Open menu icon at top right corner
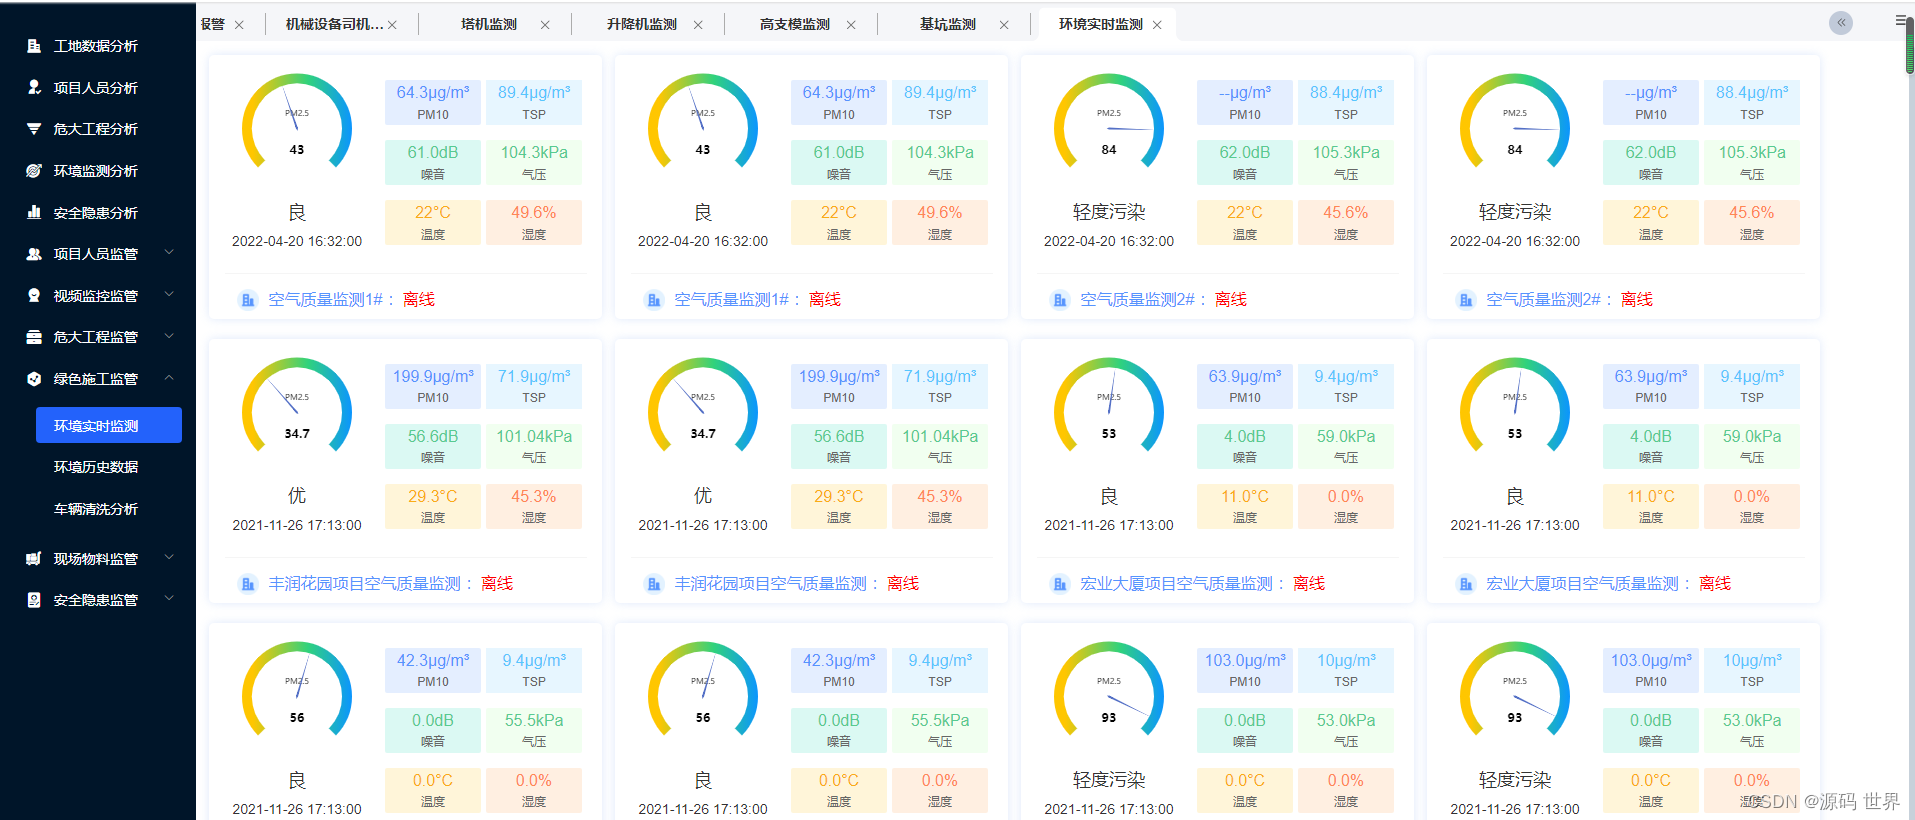 (1900, 20)
